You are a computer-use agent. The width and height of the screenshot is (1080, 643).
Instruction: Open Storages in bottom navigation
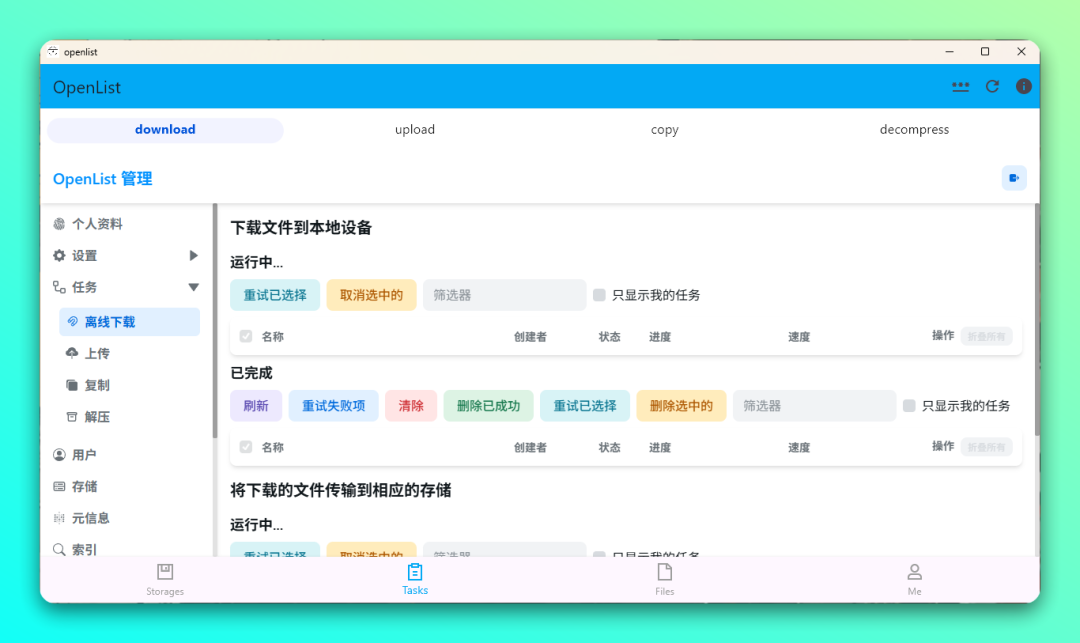pos(165,579)
